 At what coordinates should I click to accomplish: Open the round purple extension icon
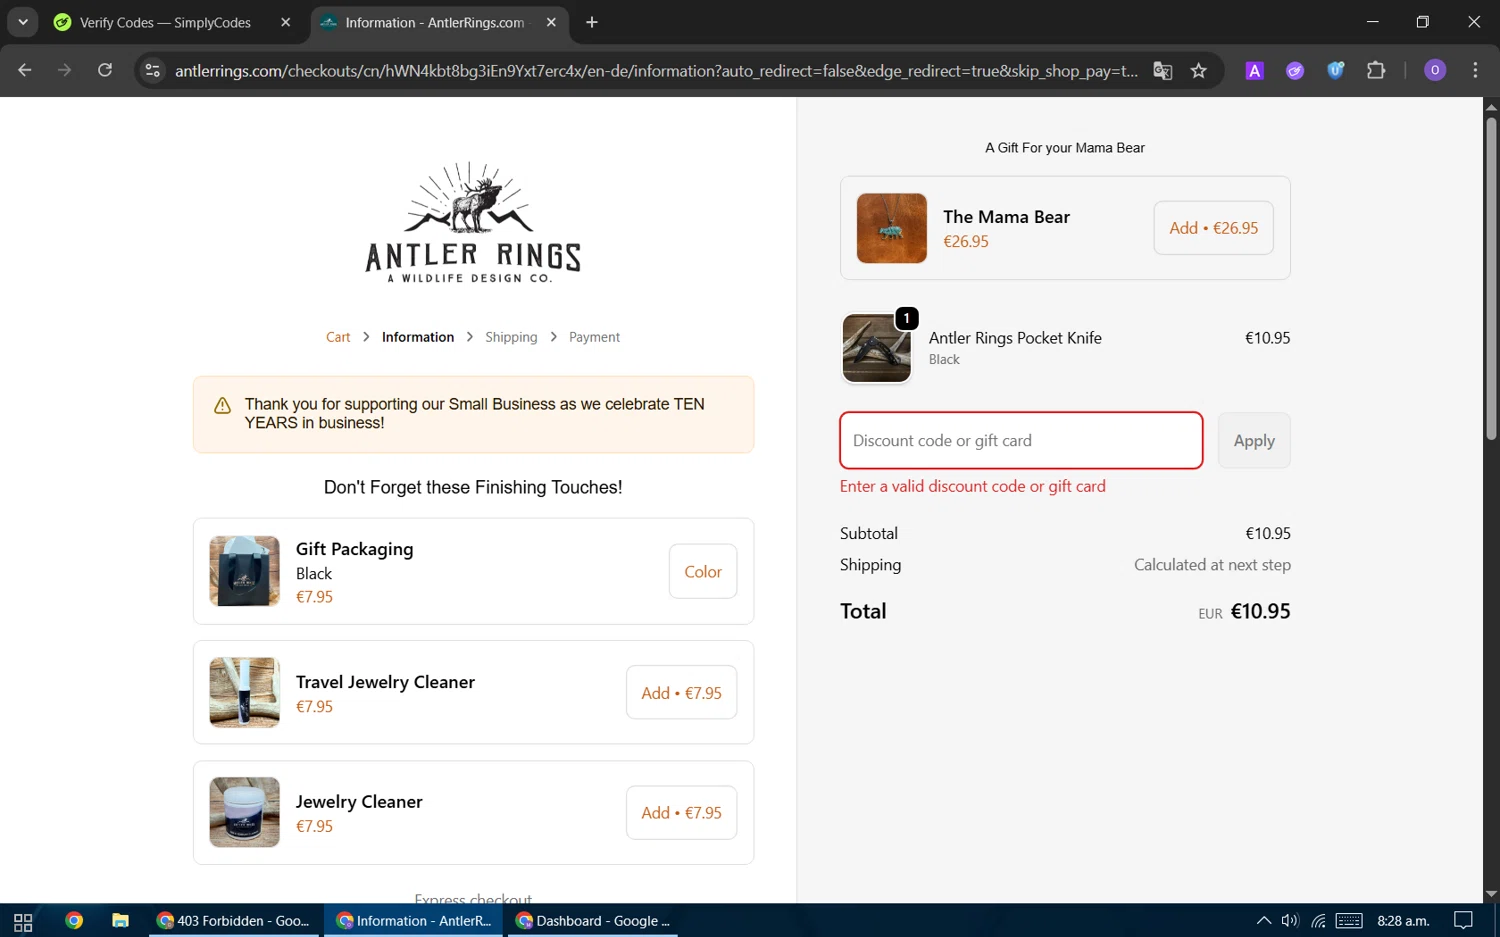pyautogui.click(x=1295, y=70)
